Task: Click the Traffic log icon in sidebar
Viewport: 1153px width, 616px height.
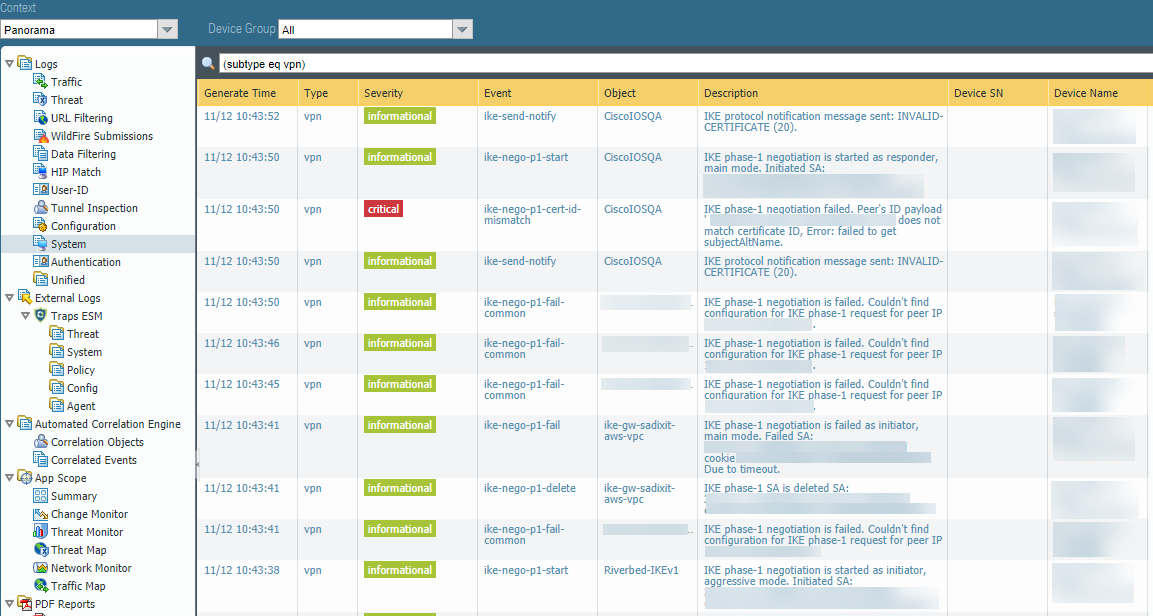Action: pyautogui.click(x=41, y=82)
